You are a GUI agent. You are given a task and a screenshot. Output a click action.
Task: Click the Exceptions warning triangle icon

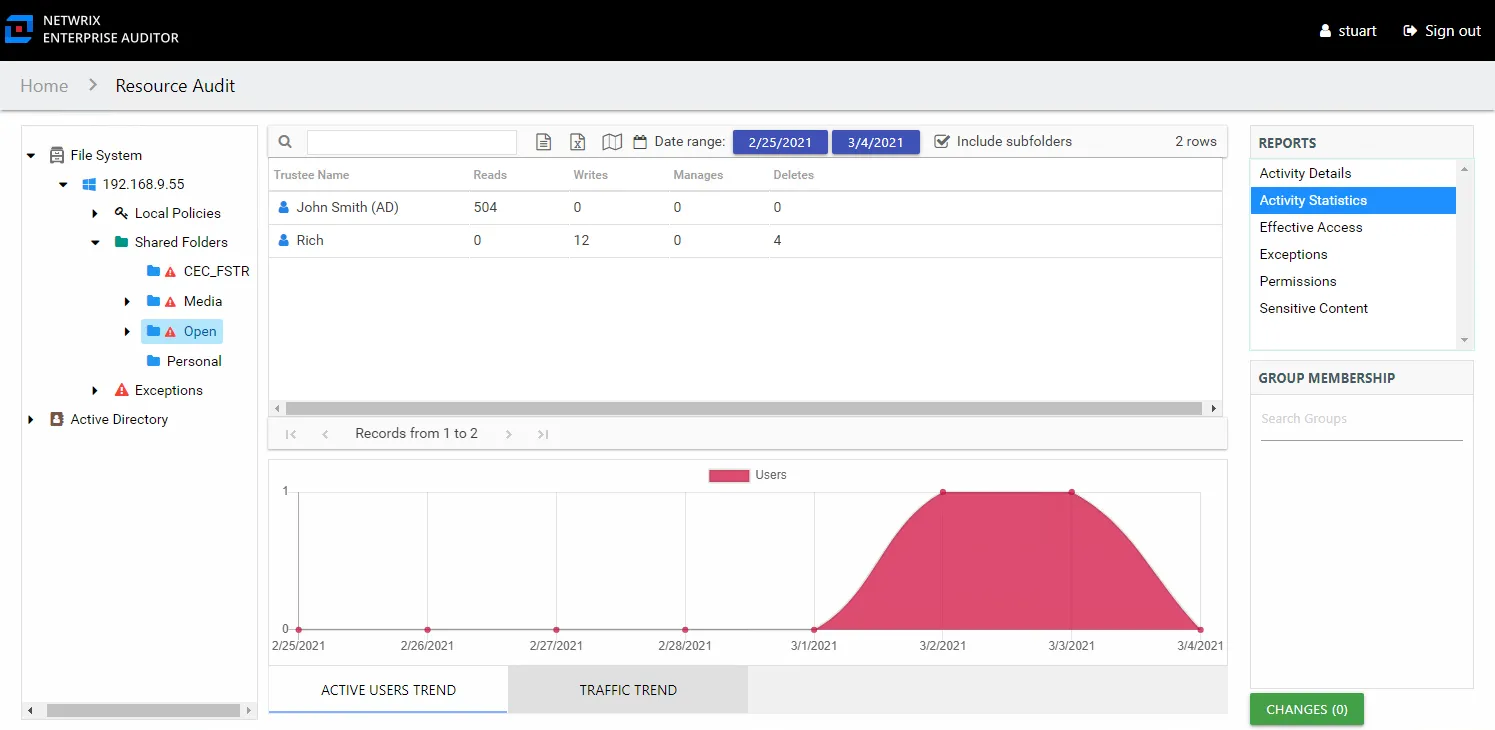(x=122, y=390)
